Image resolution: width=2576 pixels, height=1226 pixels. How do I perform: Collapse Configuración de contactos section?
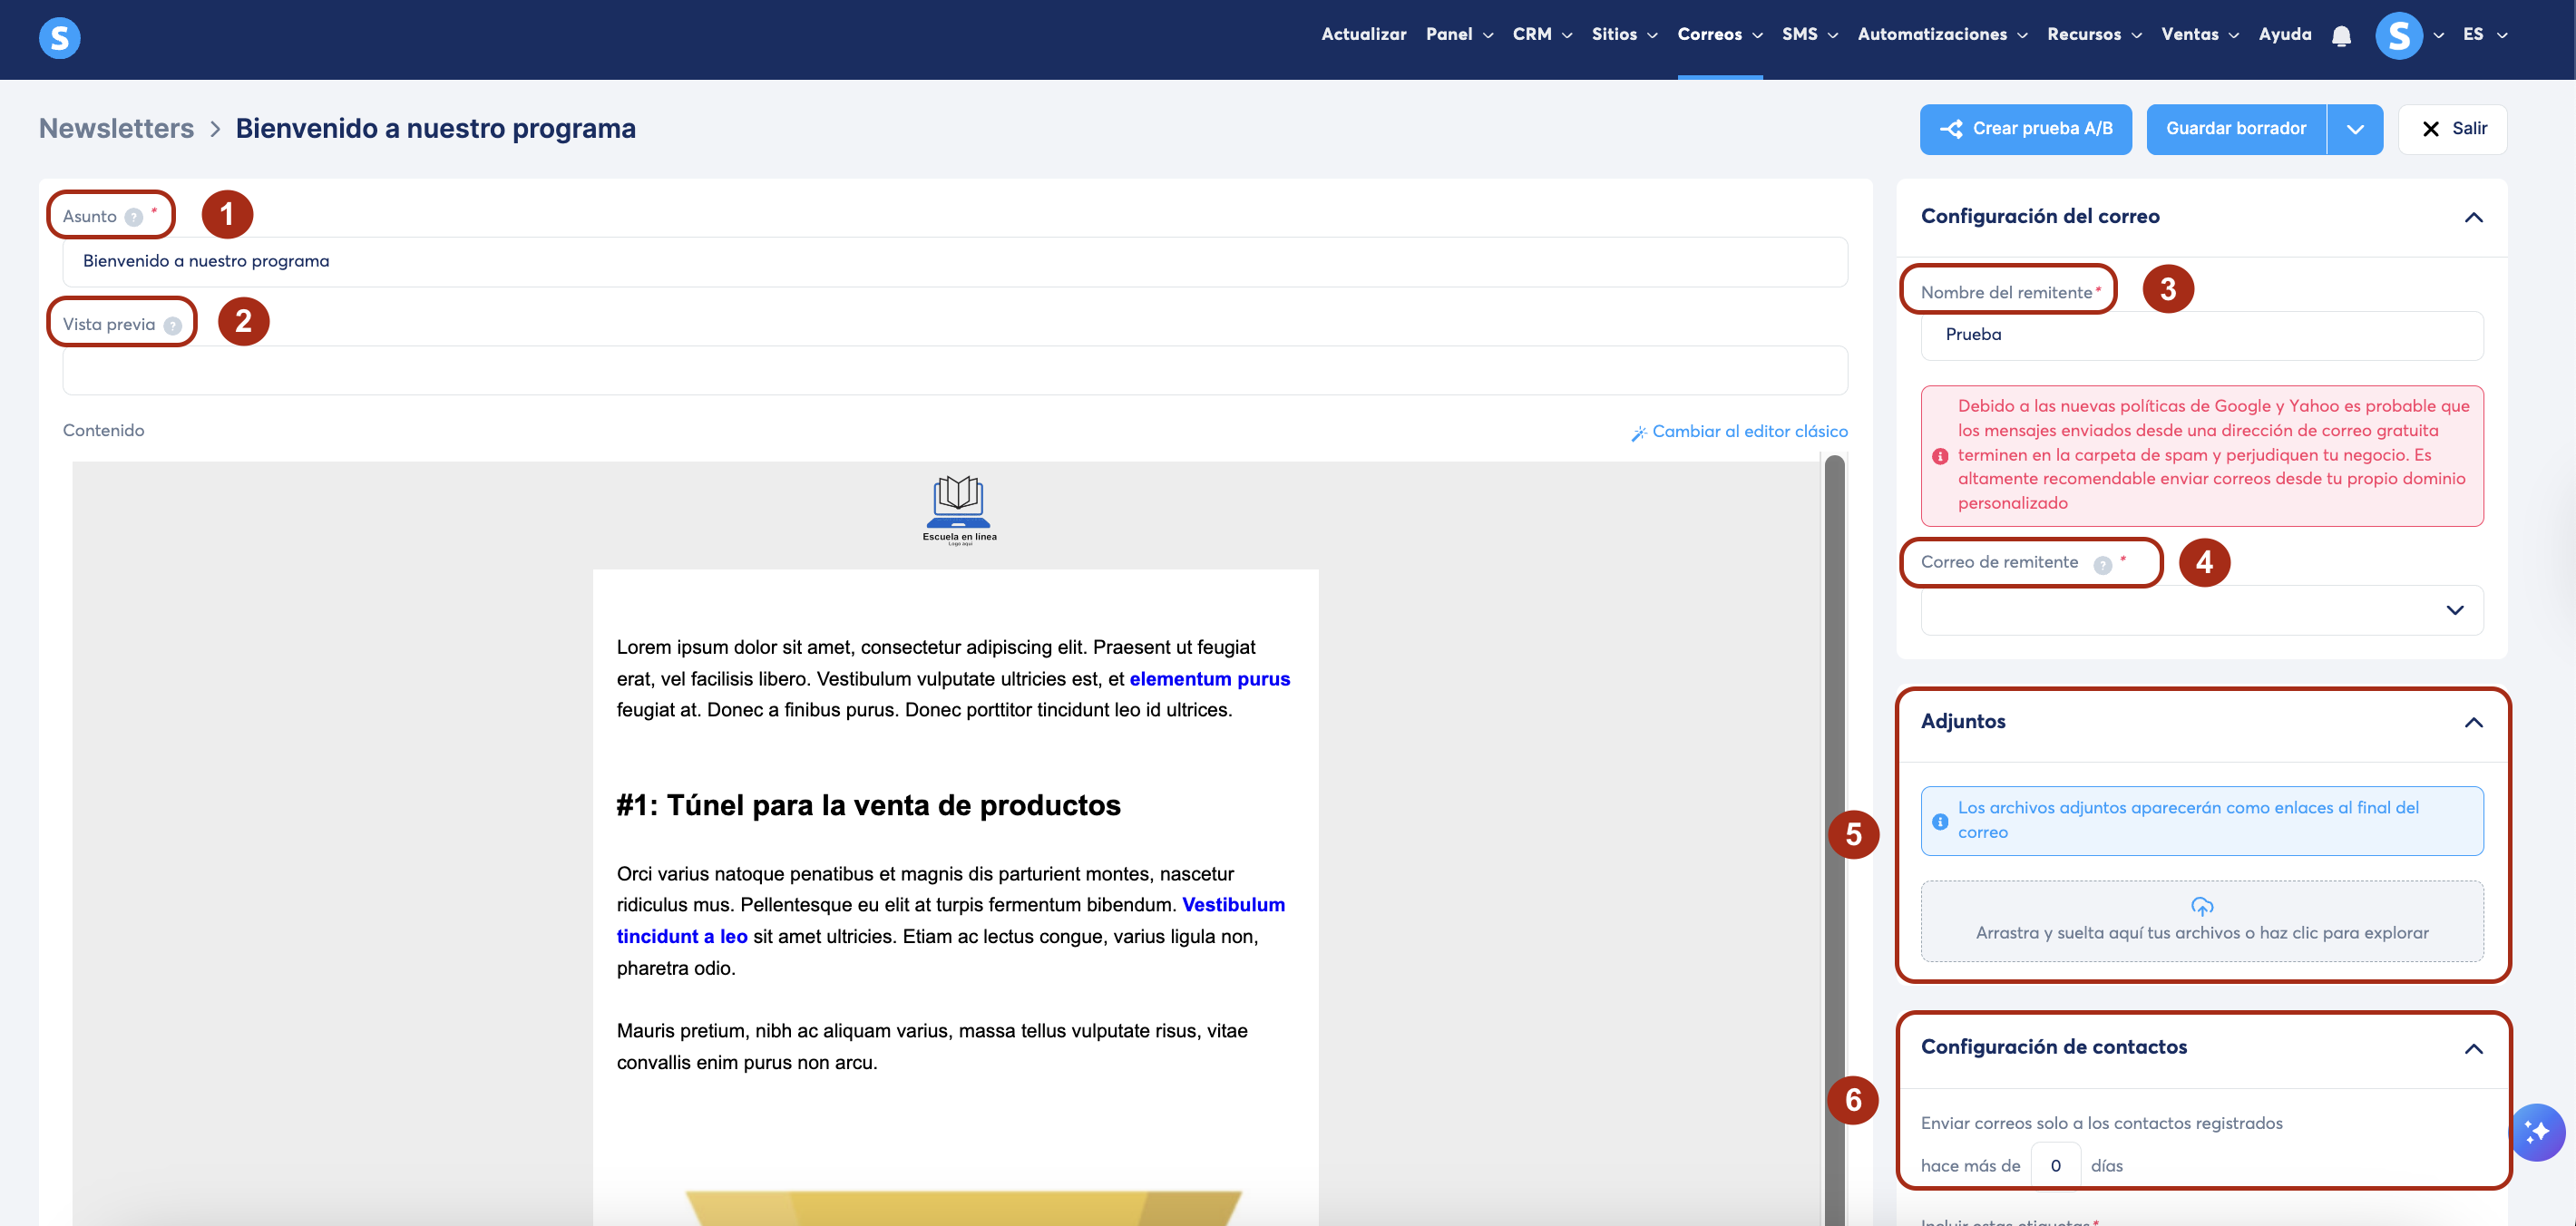pos(2473,1048)
